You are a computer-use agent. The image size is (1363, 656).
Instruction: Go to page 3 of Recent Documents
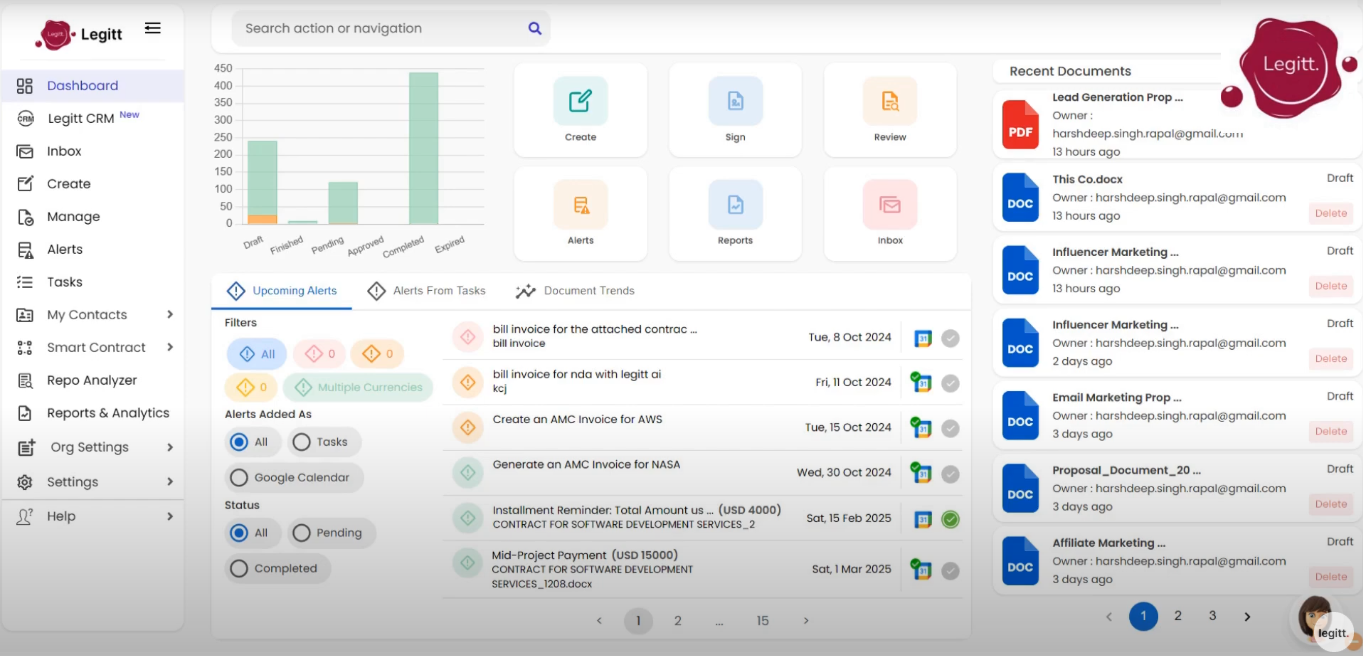[1212, 616]
